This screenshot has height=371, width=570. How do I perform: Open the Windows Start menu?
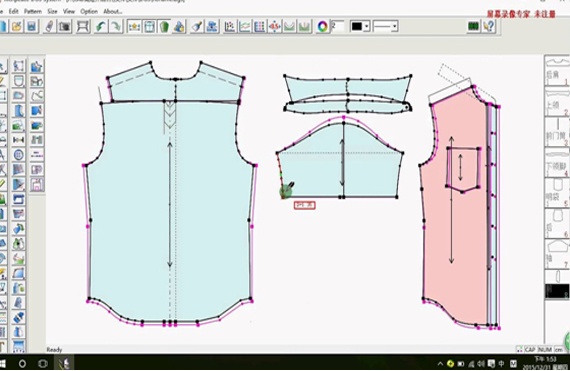pos(3,363)
